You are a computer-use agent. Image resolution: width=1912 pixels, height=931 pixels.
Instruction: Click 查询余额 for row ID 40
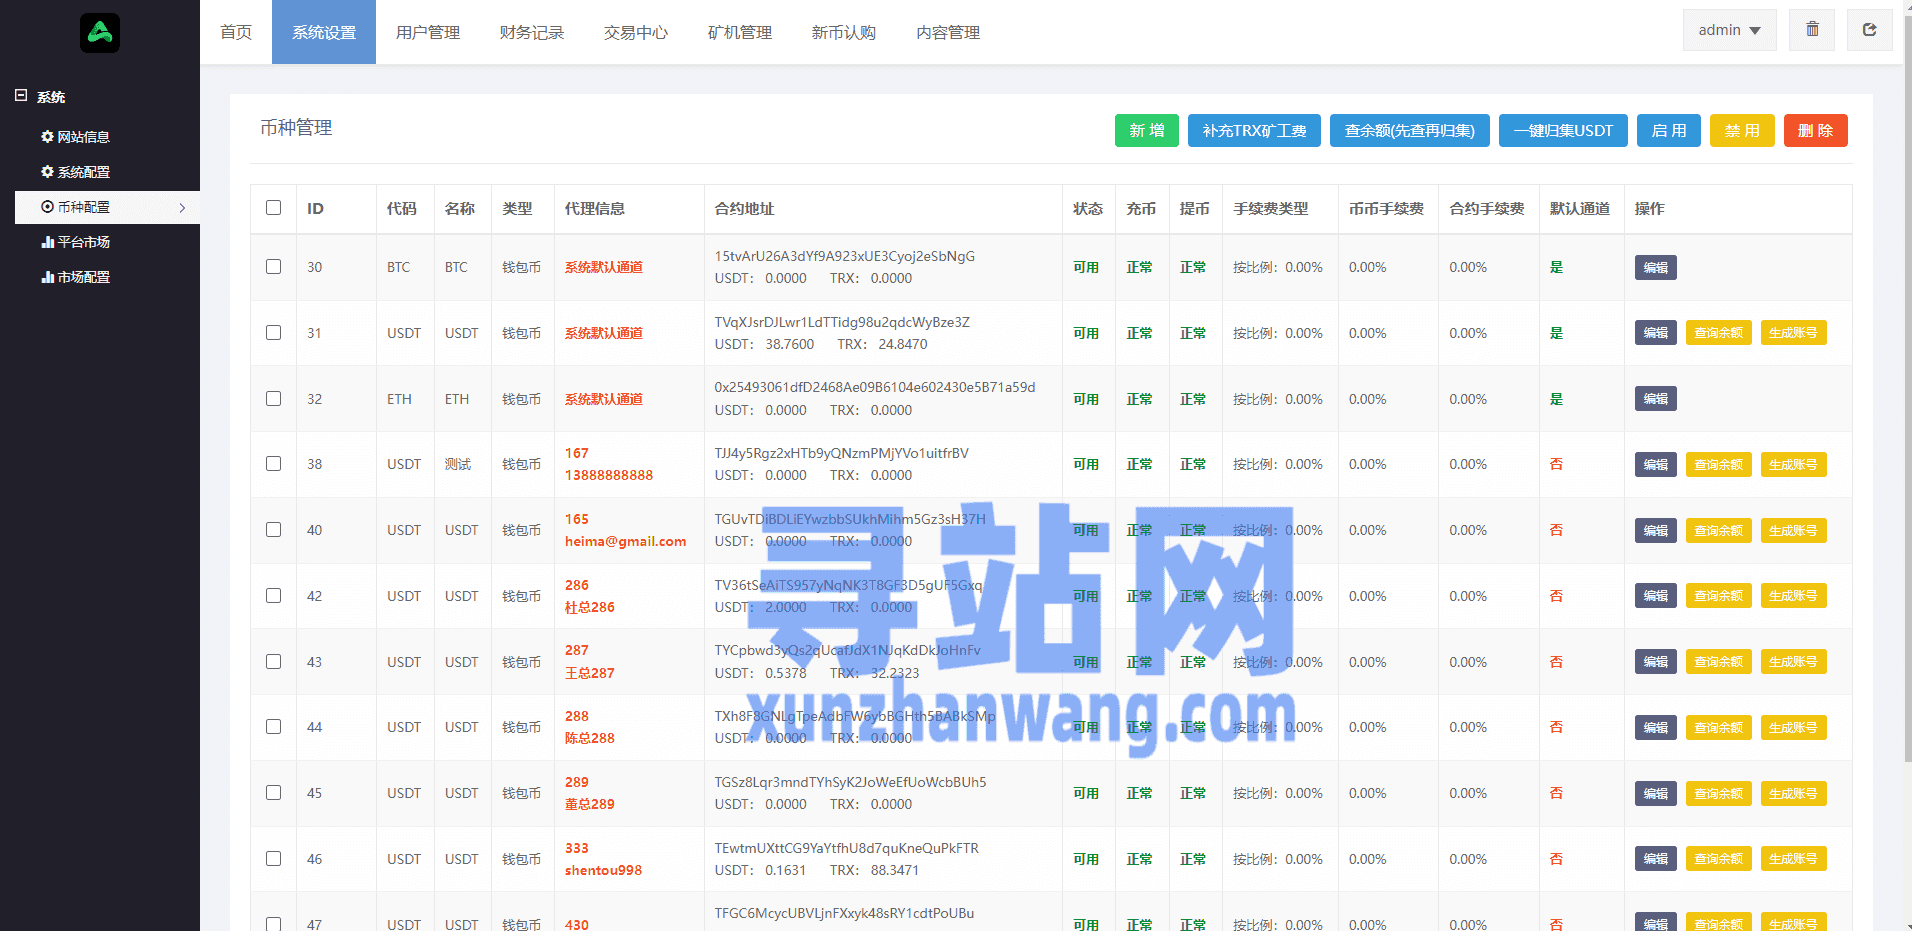point(1718,530)
